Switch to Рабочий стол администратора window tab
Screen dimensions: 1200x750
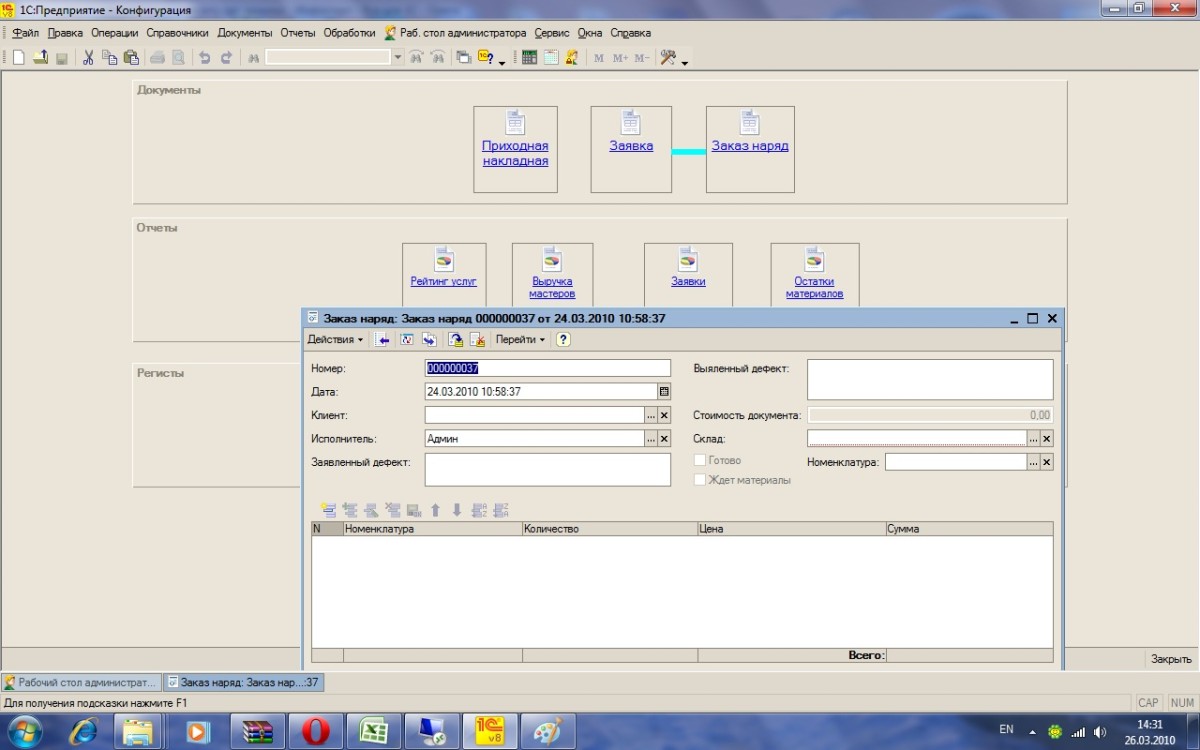[x=81, y=682]
